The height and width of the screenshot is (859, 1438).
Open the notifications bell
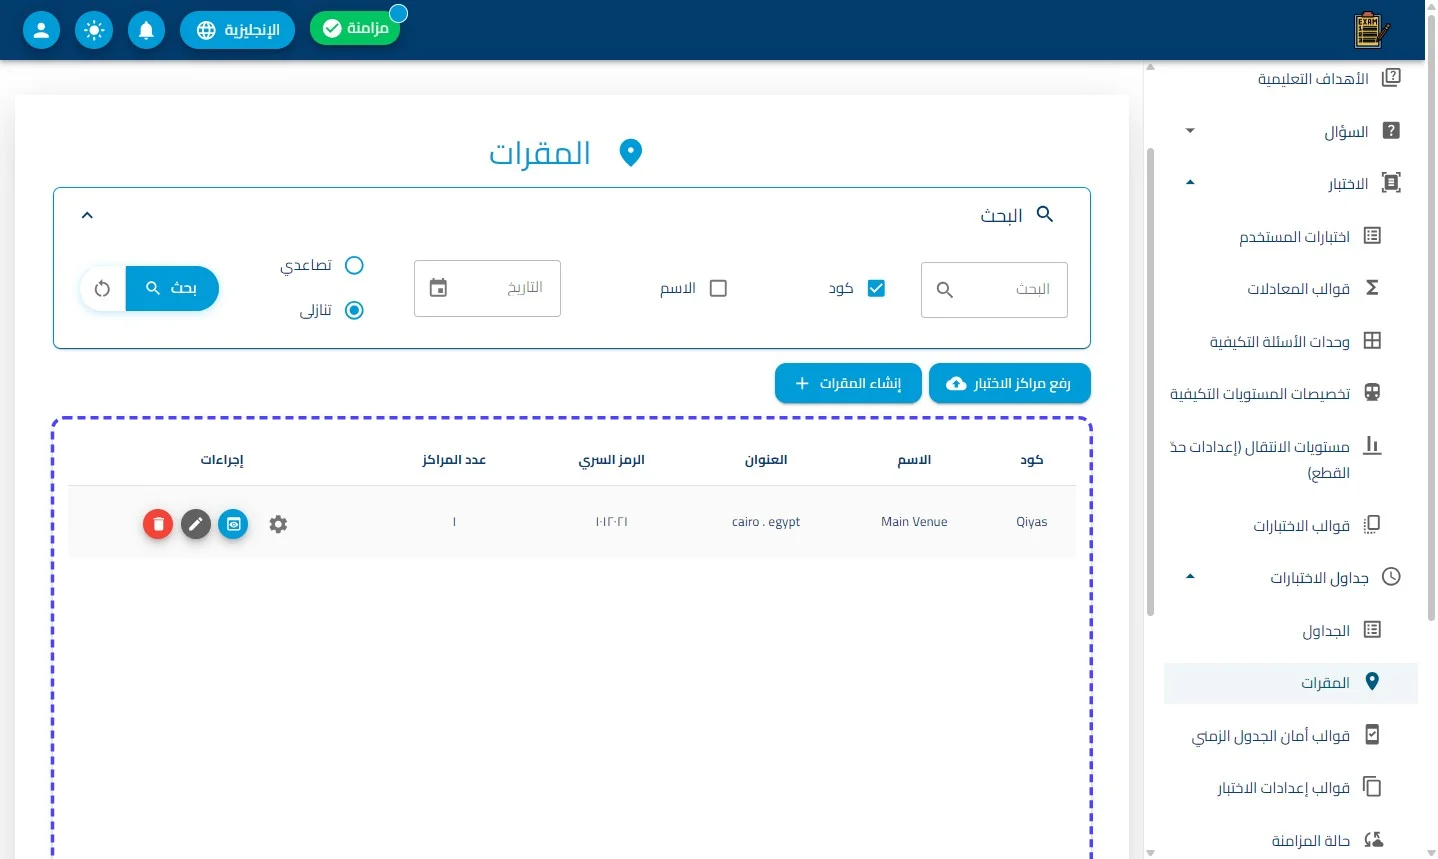pyautogui.click(x=146, y=30)
